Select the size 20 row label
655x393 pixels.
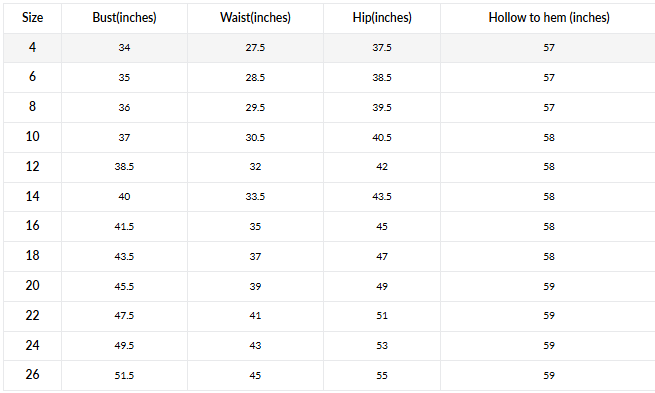(x=33, y=286)
